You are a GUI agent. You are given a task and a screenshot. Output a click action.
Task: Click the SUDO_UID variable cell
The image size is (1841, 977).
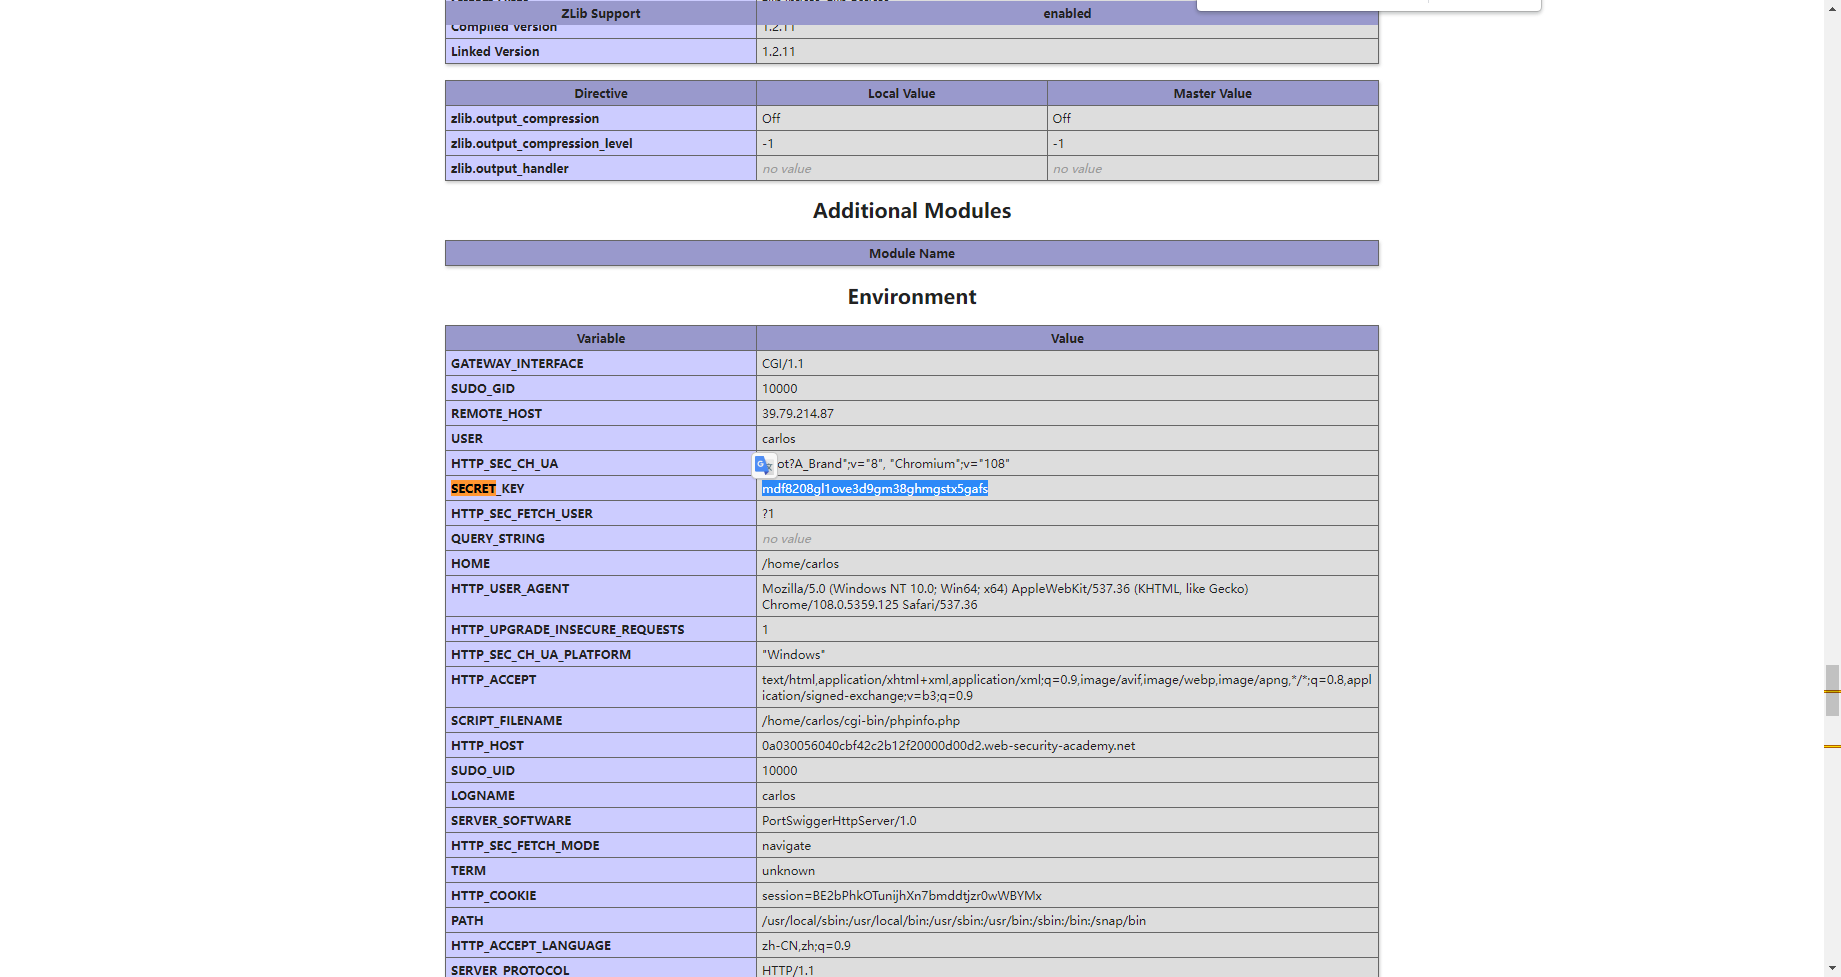tap(601, 771)
